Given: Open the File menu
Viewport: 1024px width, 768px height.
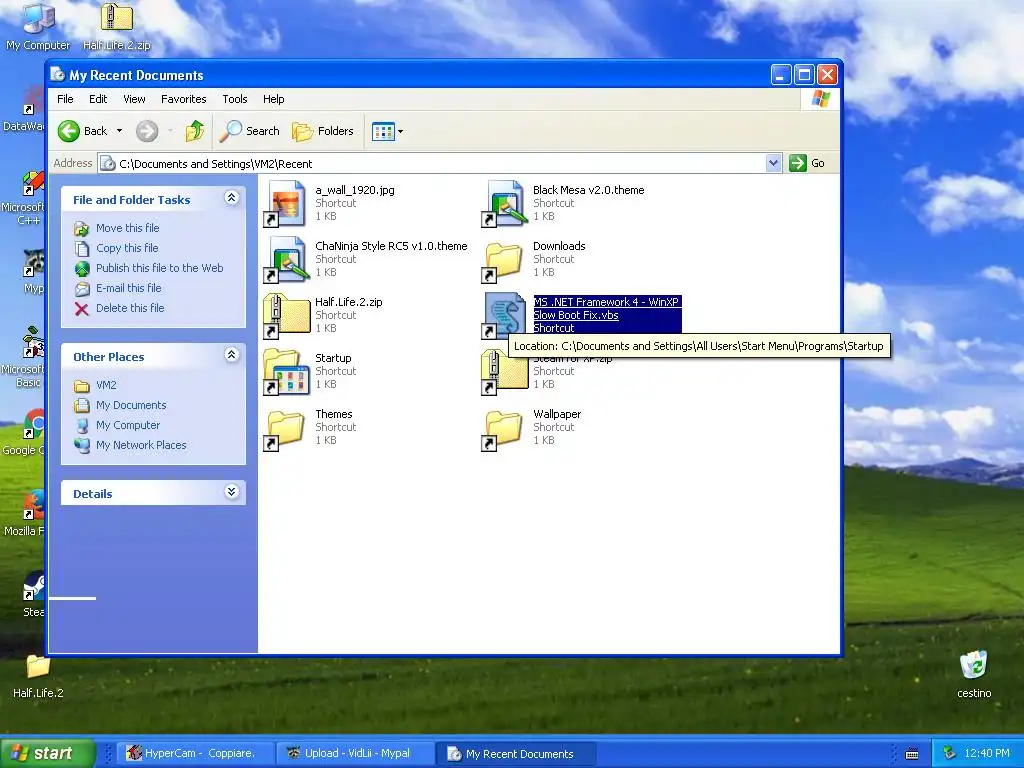Looking at the screenshot, I should [65, 99].
